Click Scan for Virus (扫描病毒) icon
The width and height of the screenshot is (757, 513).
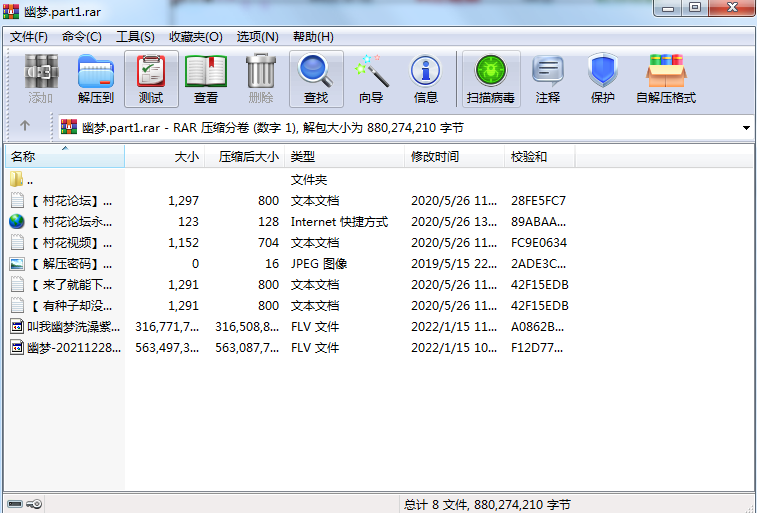pos(490,79)
